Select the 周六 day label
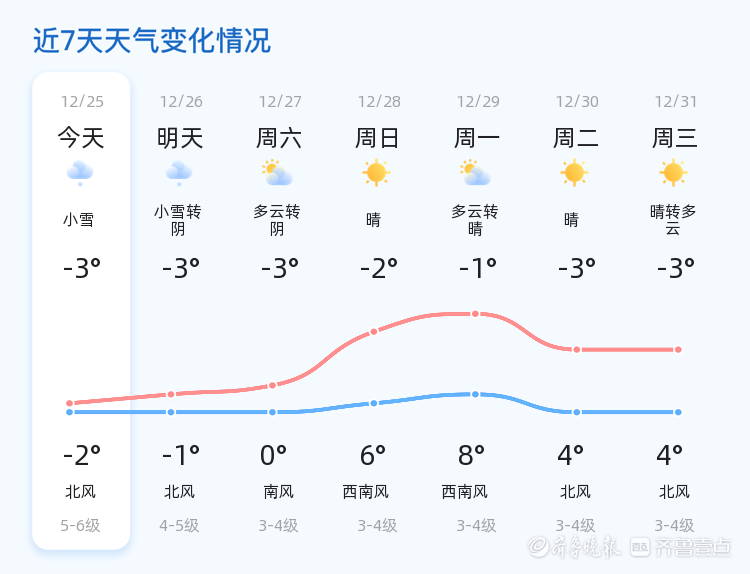Screen dimensions: 750x574 point(279,138)
